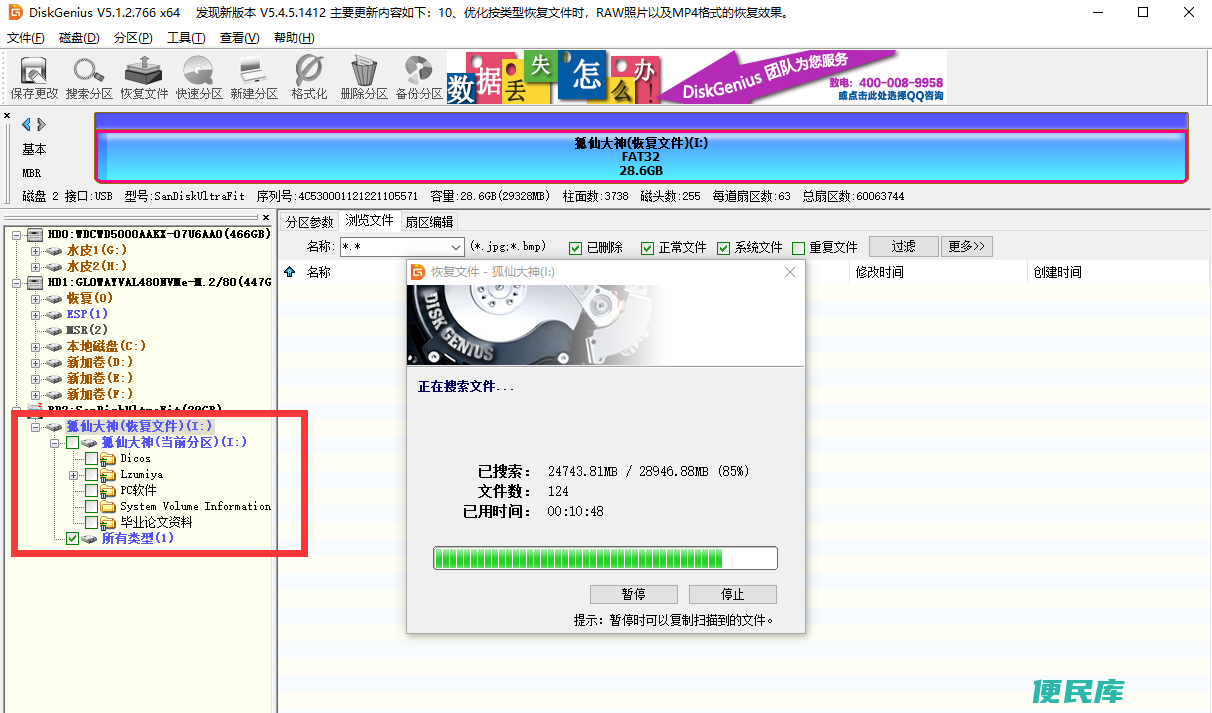Sort by 创建时间 column header
This screenshot has width=1212, height=713.
point(1116,272)
